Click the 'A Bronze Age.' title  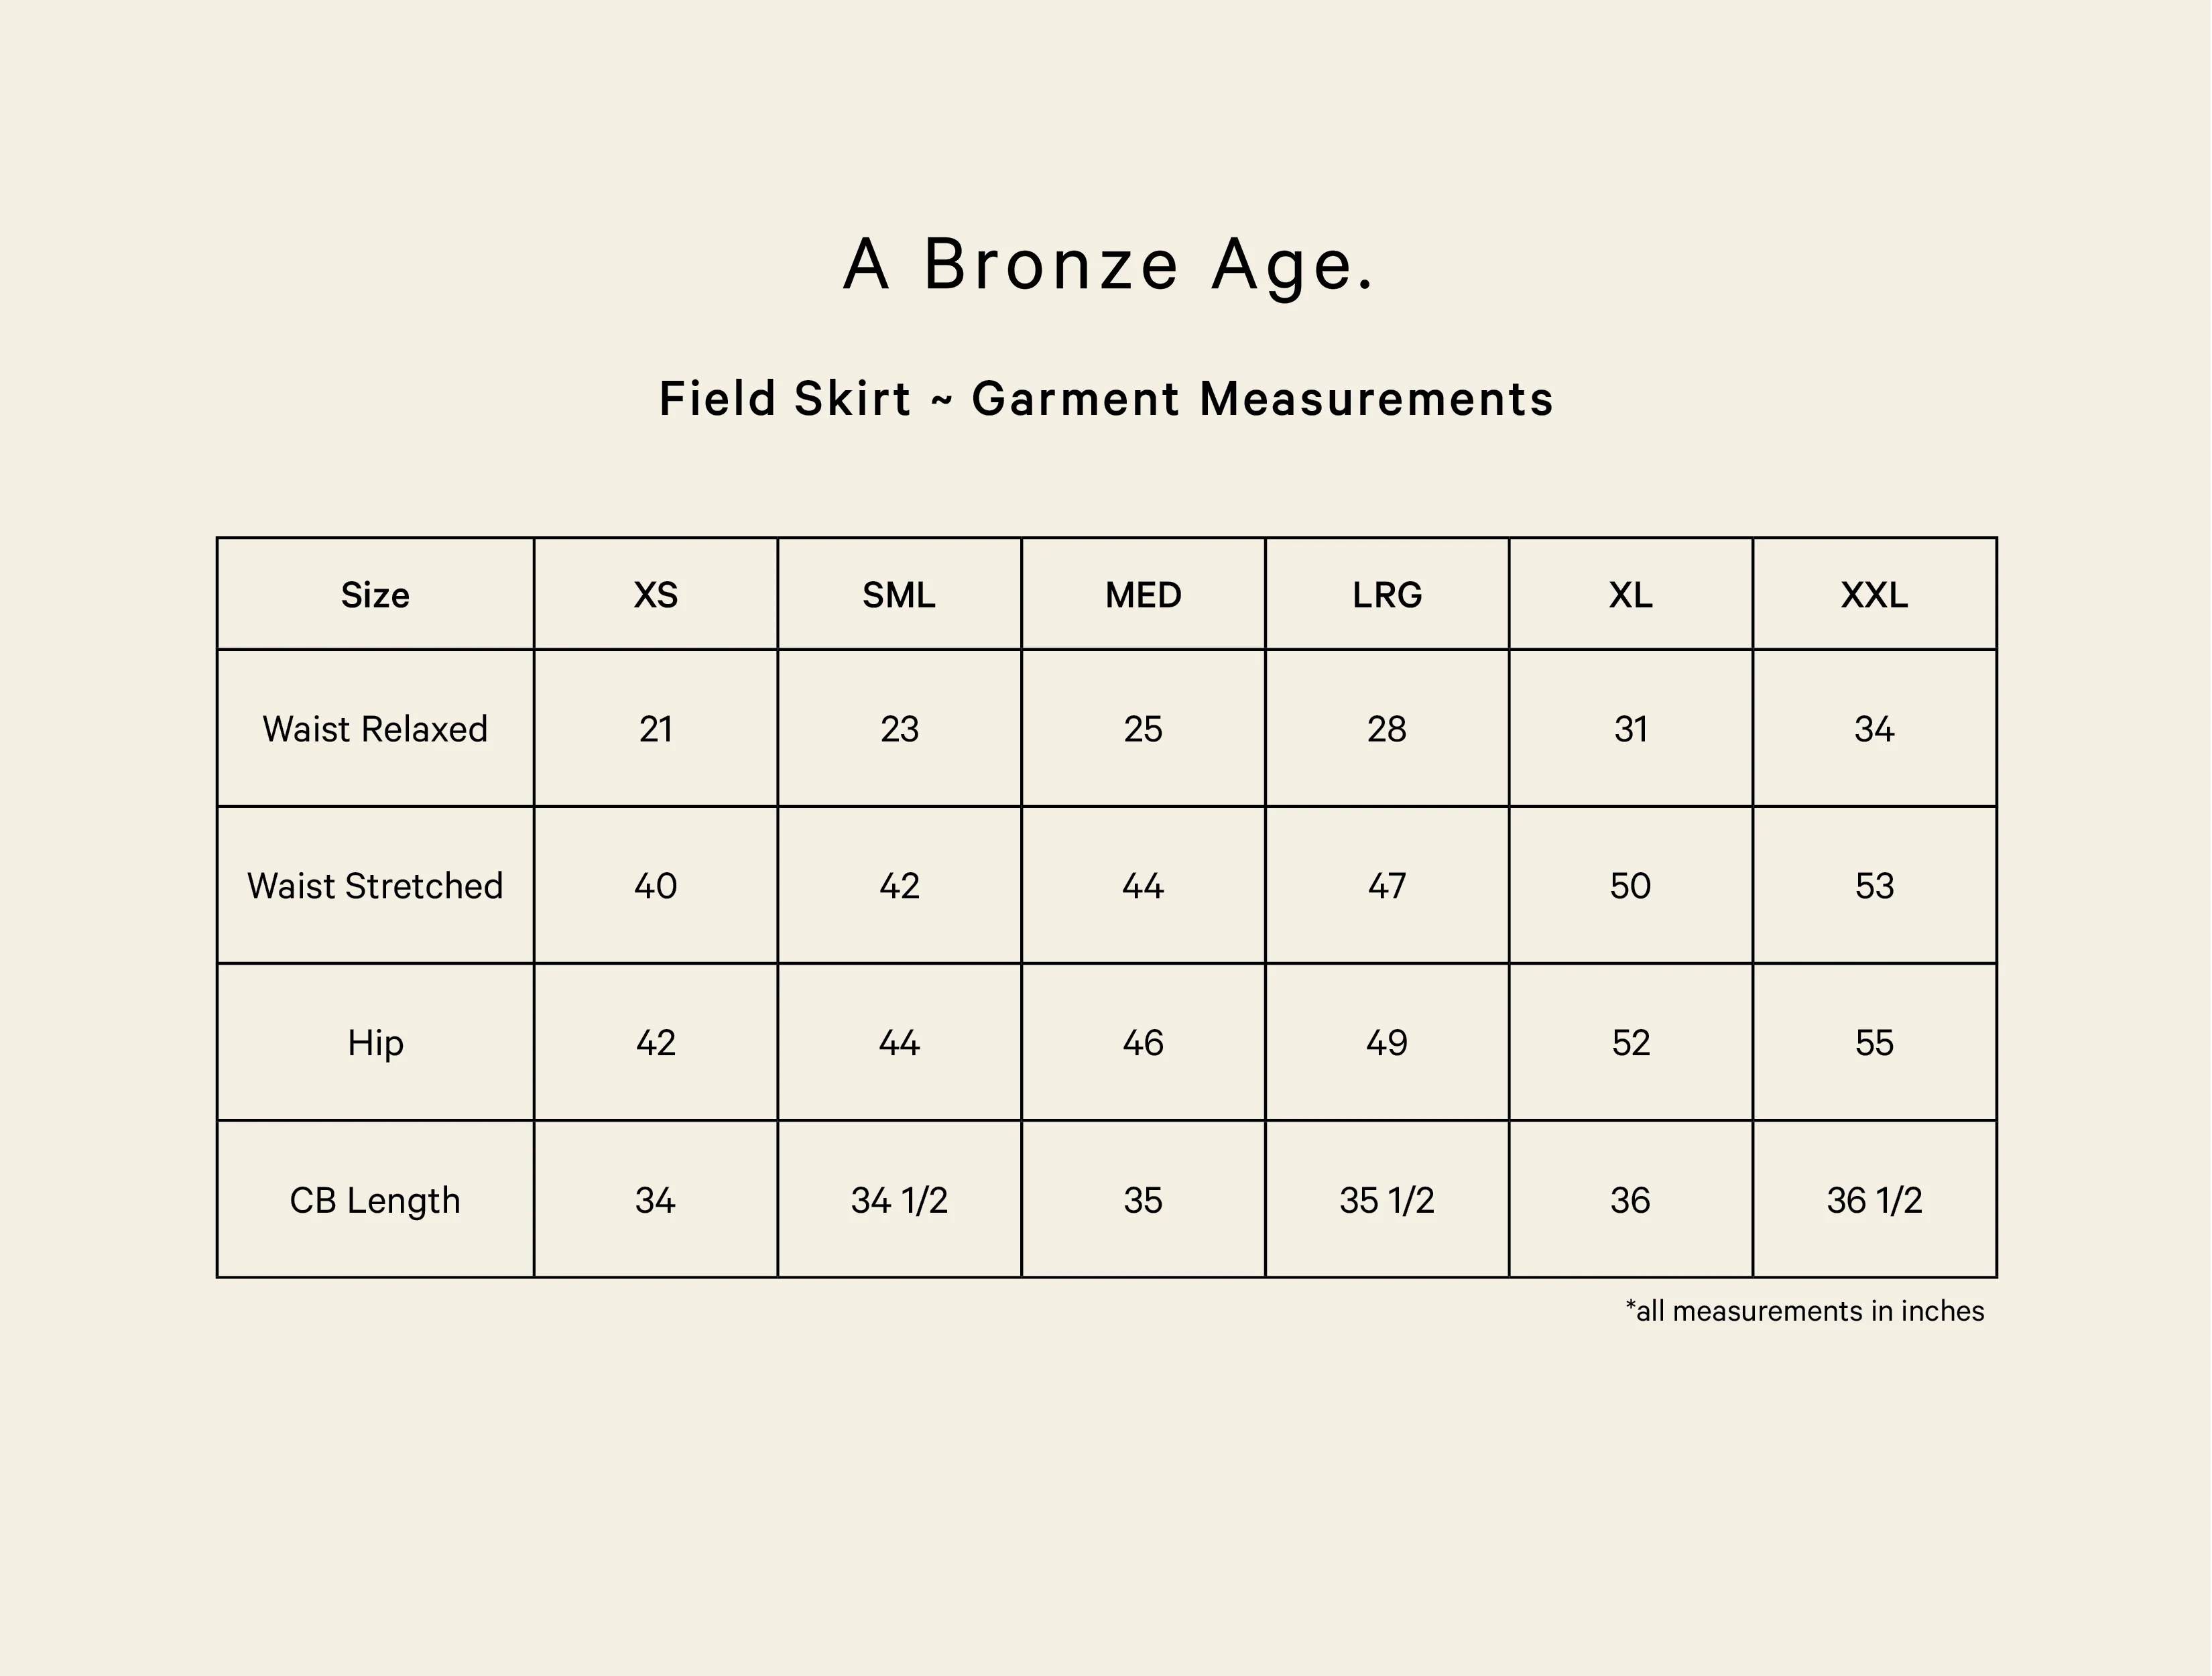pyautogui.click(x=1108, y=266)
